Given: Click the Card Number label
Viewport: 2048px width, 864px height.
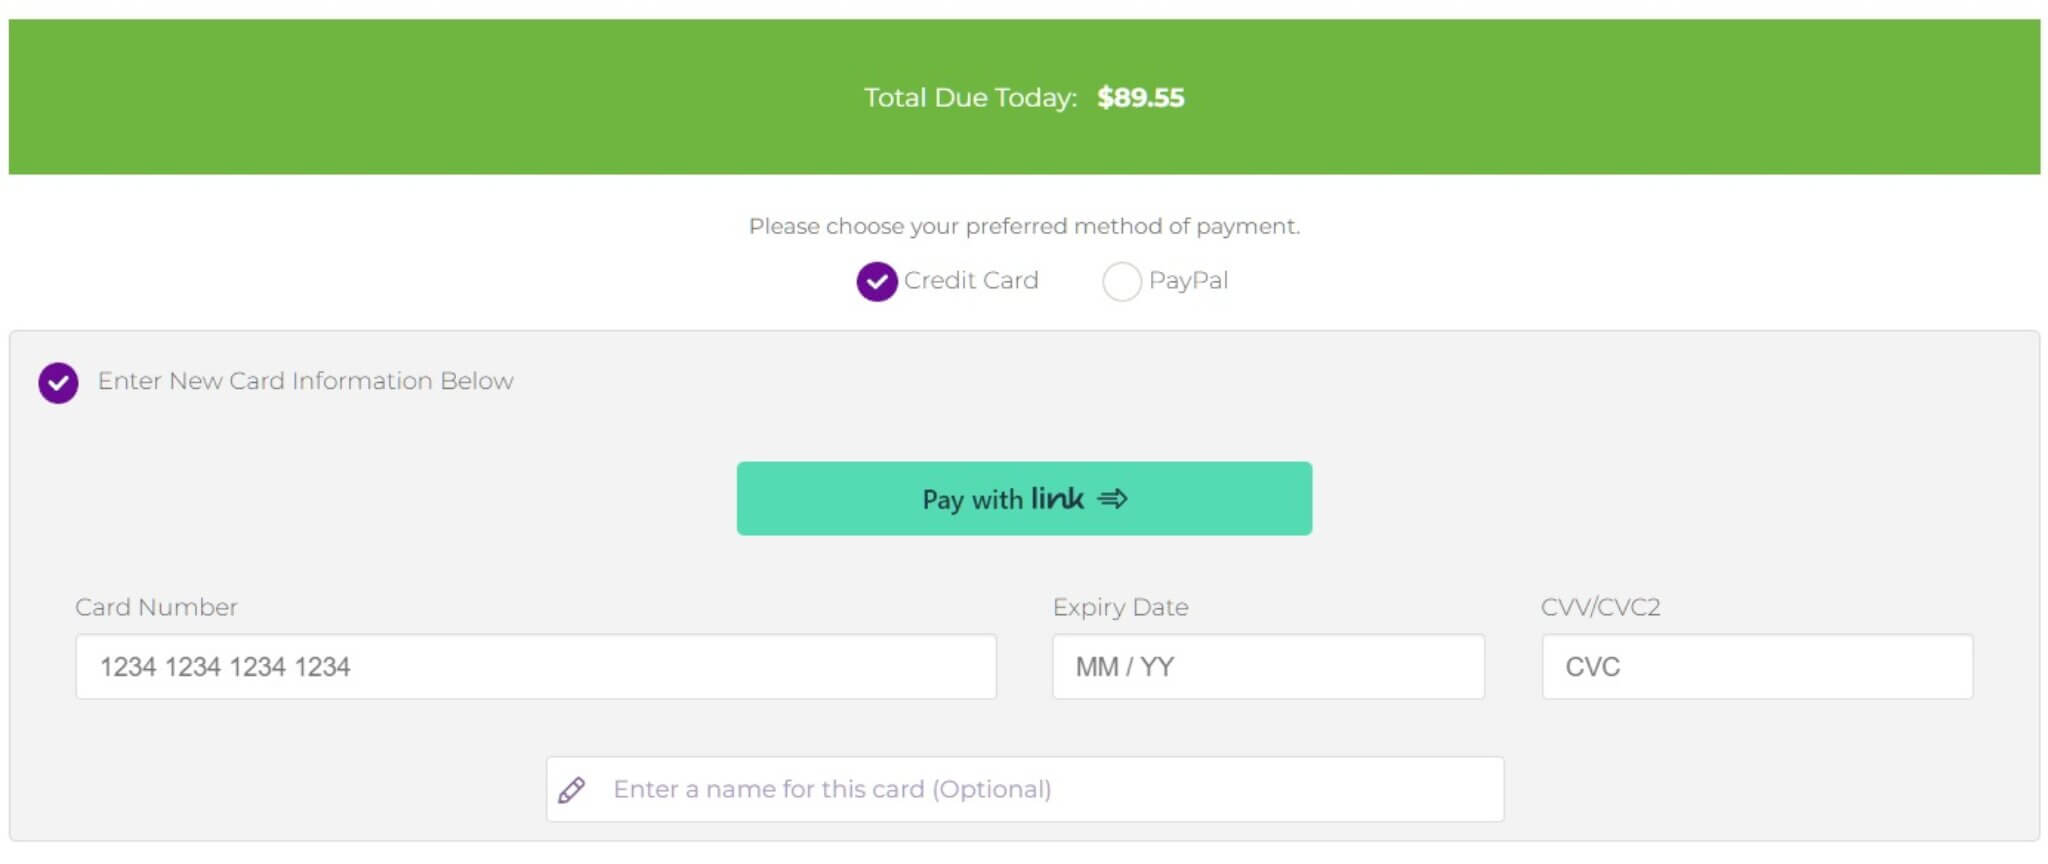Looking at the screenshot, I should [x=156, y=607].
